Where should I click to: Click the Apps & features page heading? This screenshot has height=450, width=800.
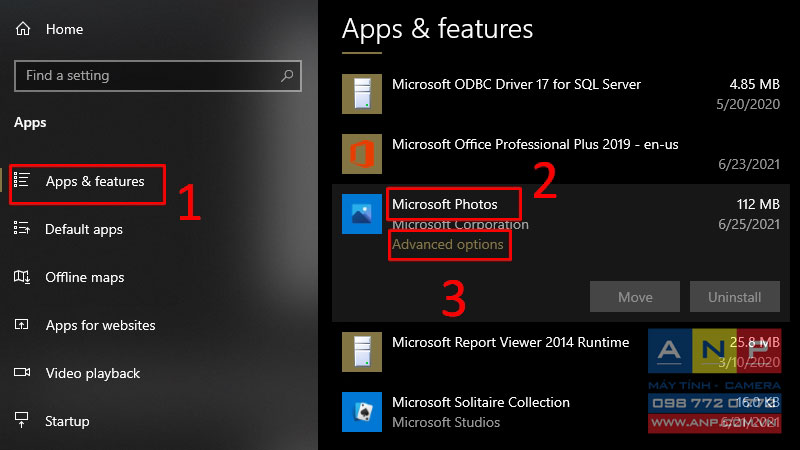point(437,29)
